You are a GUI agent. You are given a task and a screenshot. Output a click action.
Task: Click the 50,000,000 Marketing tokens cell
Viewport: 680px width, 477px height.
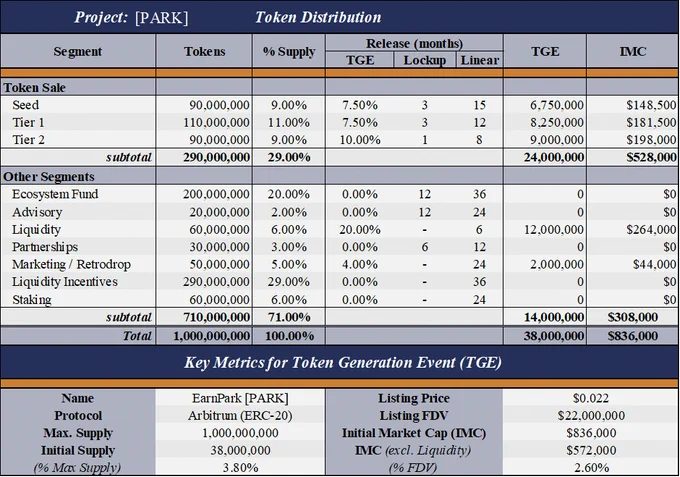[x=219, y=265]
